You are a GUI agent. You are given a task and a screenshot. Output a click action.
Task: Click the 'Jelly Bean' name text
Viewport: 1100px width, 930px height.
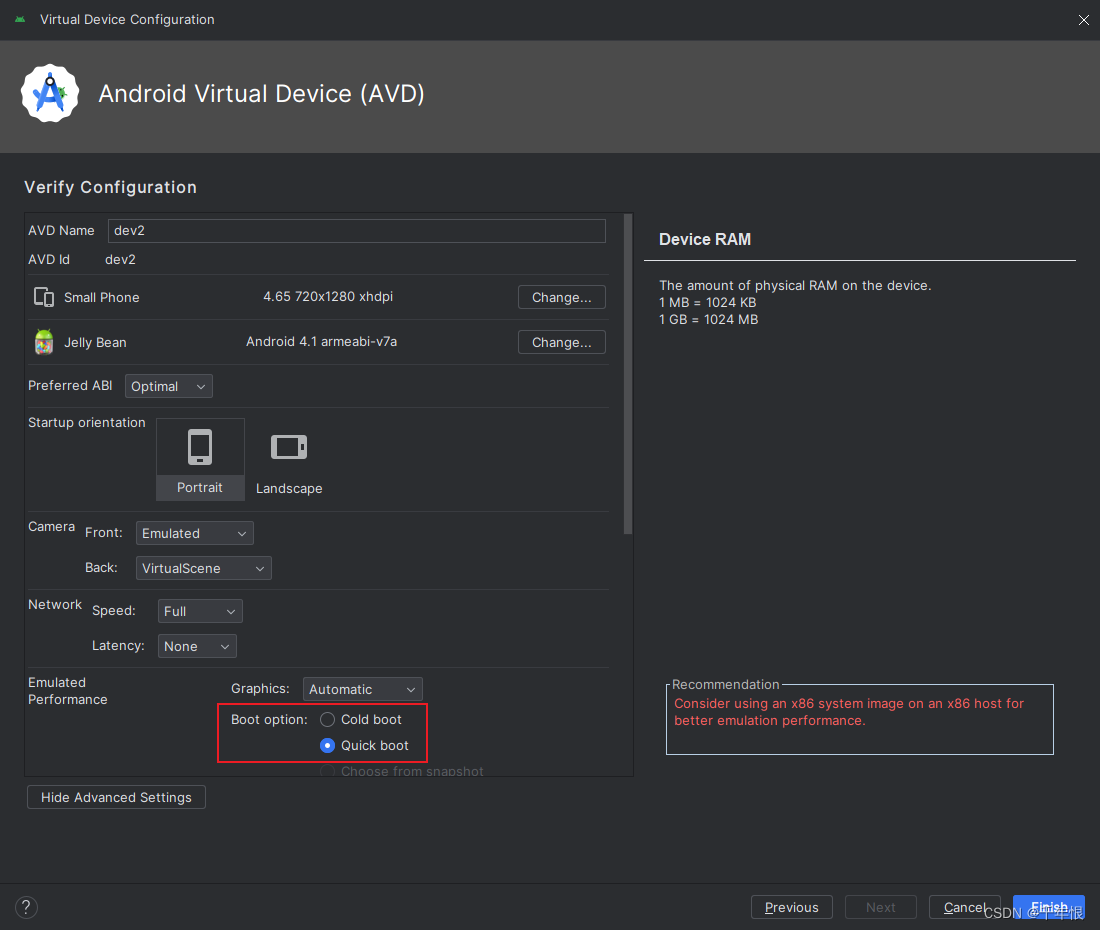(95, 342)
